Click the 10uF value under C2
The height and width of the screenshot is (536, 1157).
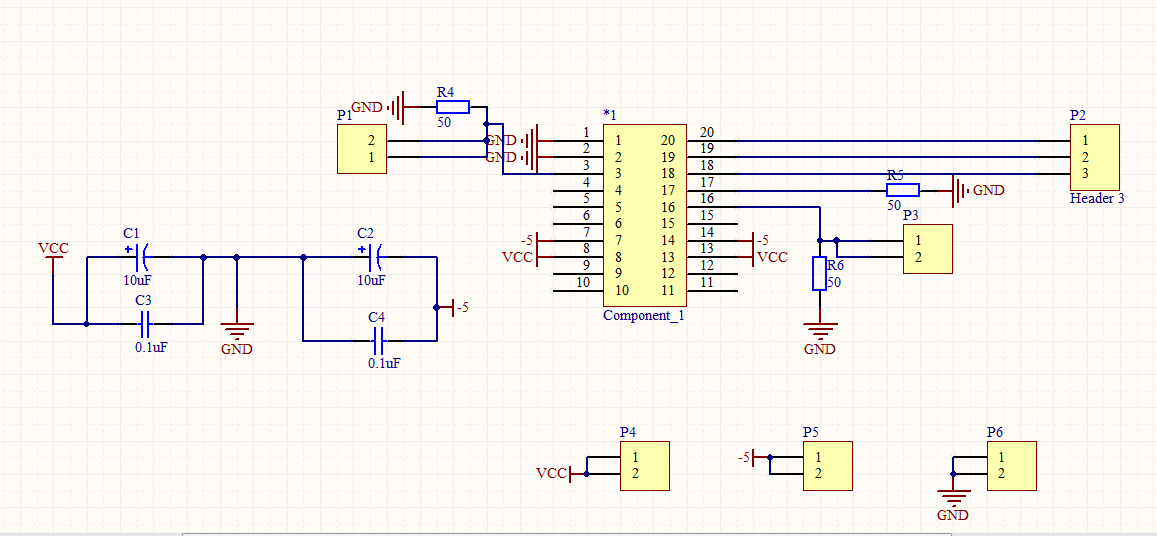[x=371, y=281]
